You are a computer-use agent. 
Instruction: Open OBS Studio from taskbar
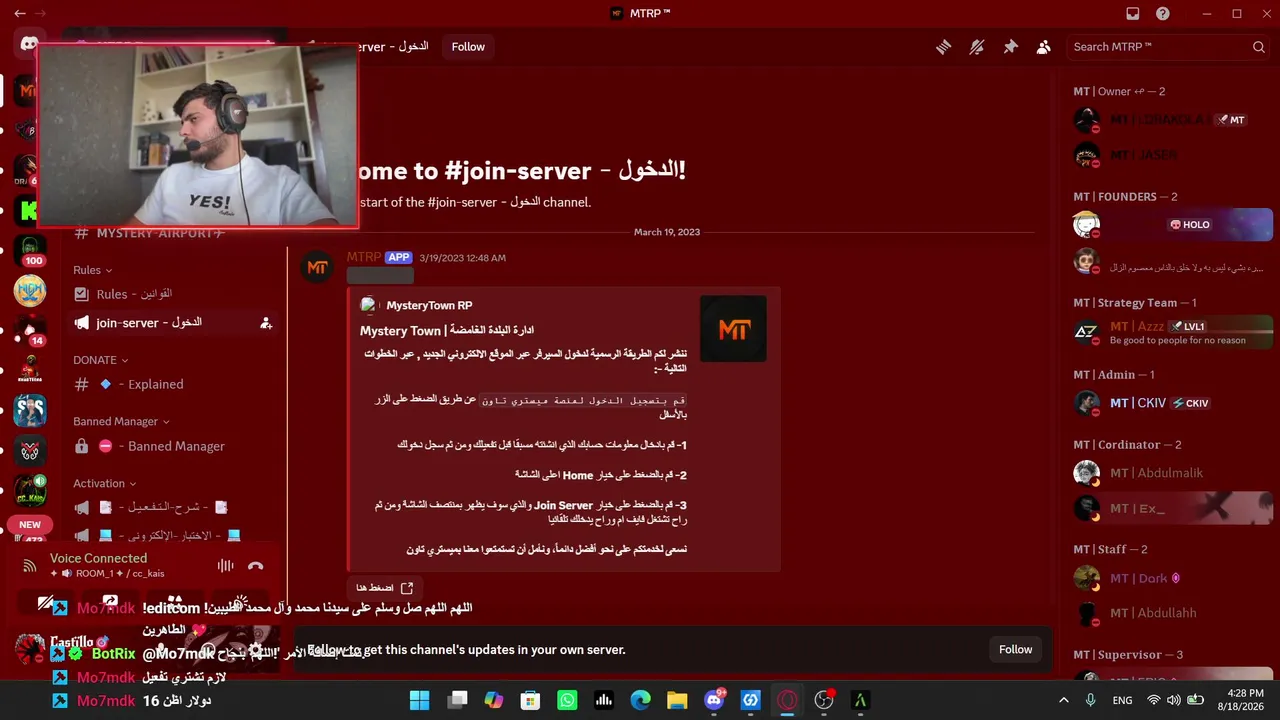pos(824,700)
